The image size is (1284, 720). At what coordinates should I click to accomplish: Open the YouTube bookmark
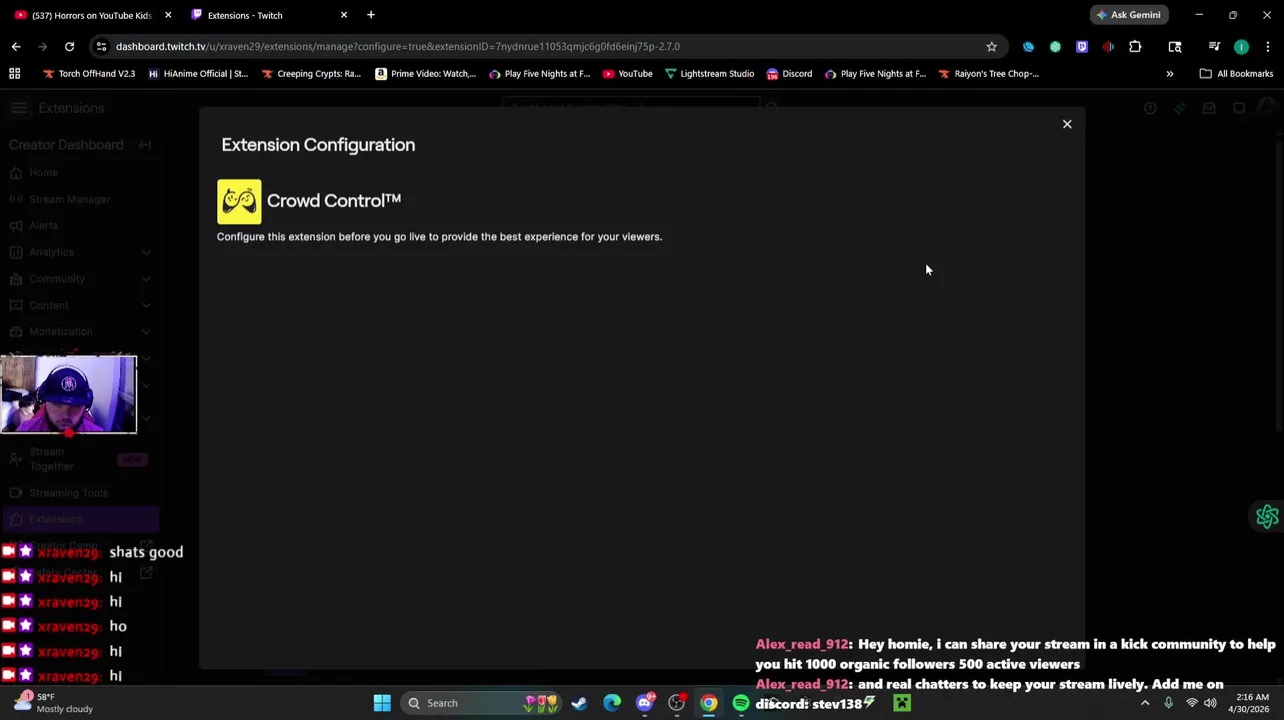pos(628,73)
